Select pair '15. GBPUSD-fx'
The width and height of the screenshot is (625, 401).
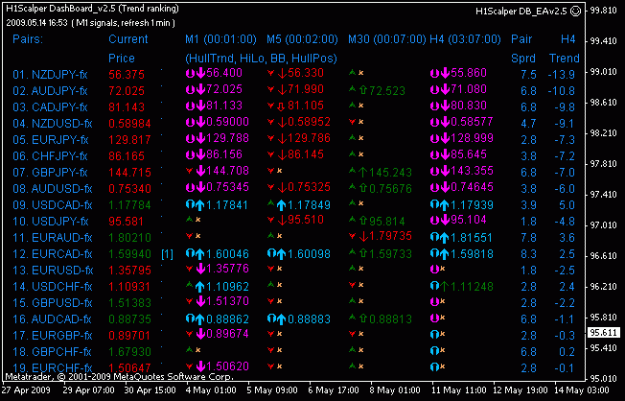pos(52,303)
